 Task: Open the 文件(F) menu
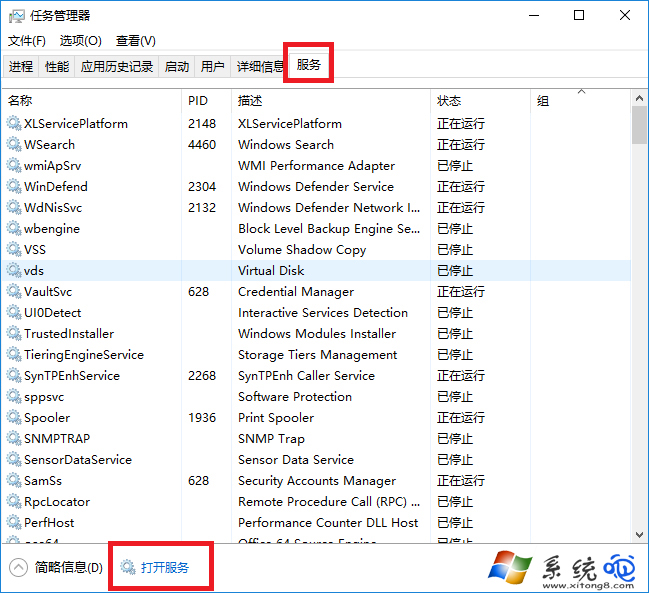[x=27, y=41]
